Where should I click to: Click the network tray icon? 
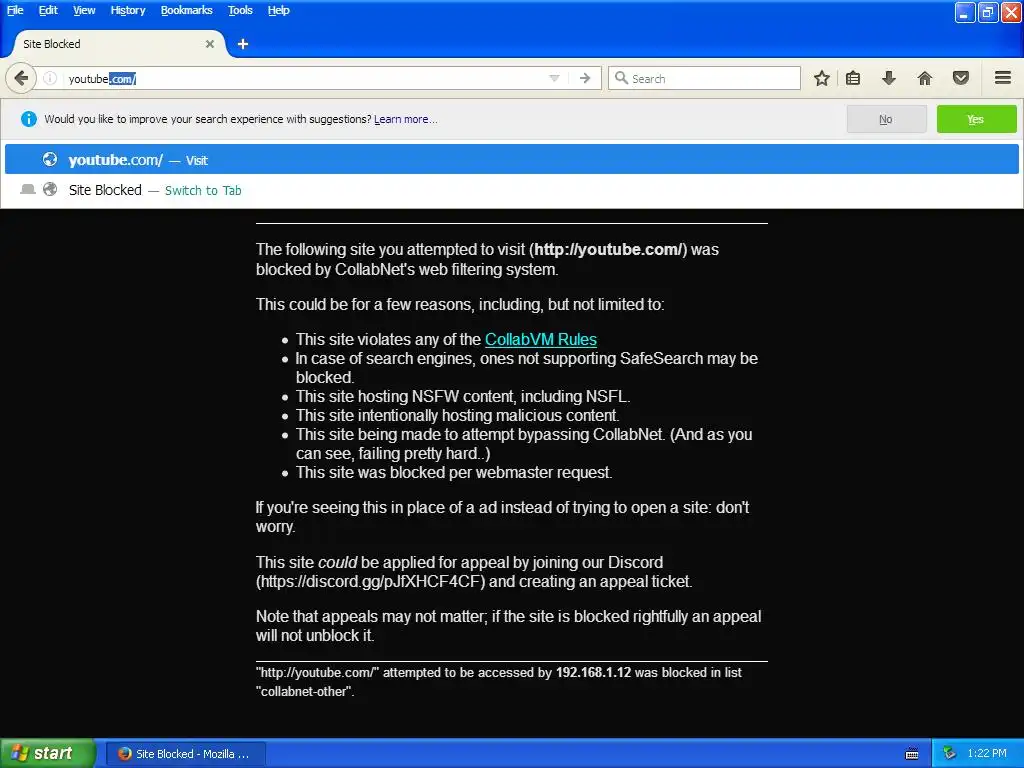949,754
